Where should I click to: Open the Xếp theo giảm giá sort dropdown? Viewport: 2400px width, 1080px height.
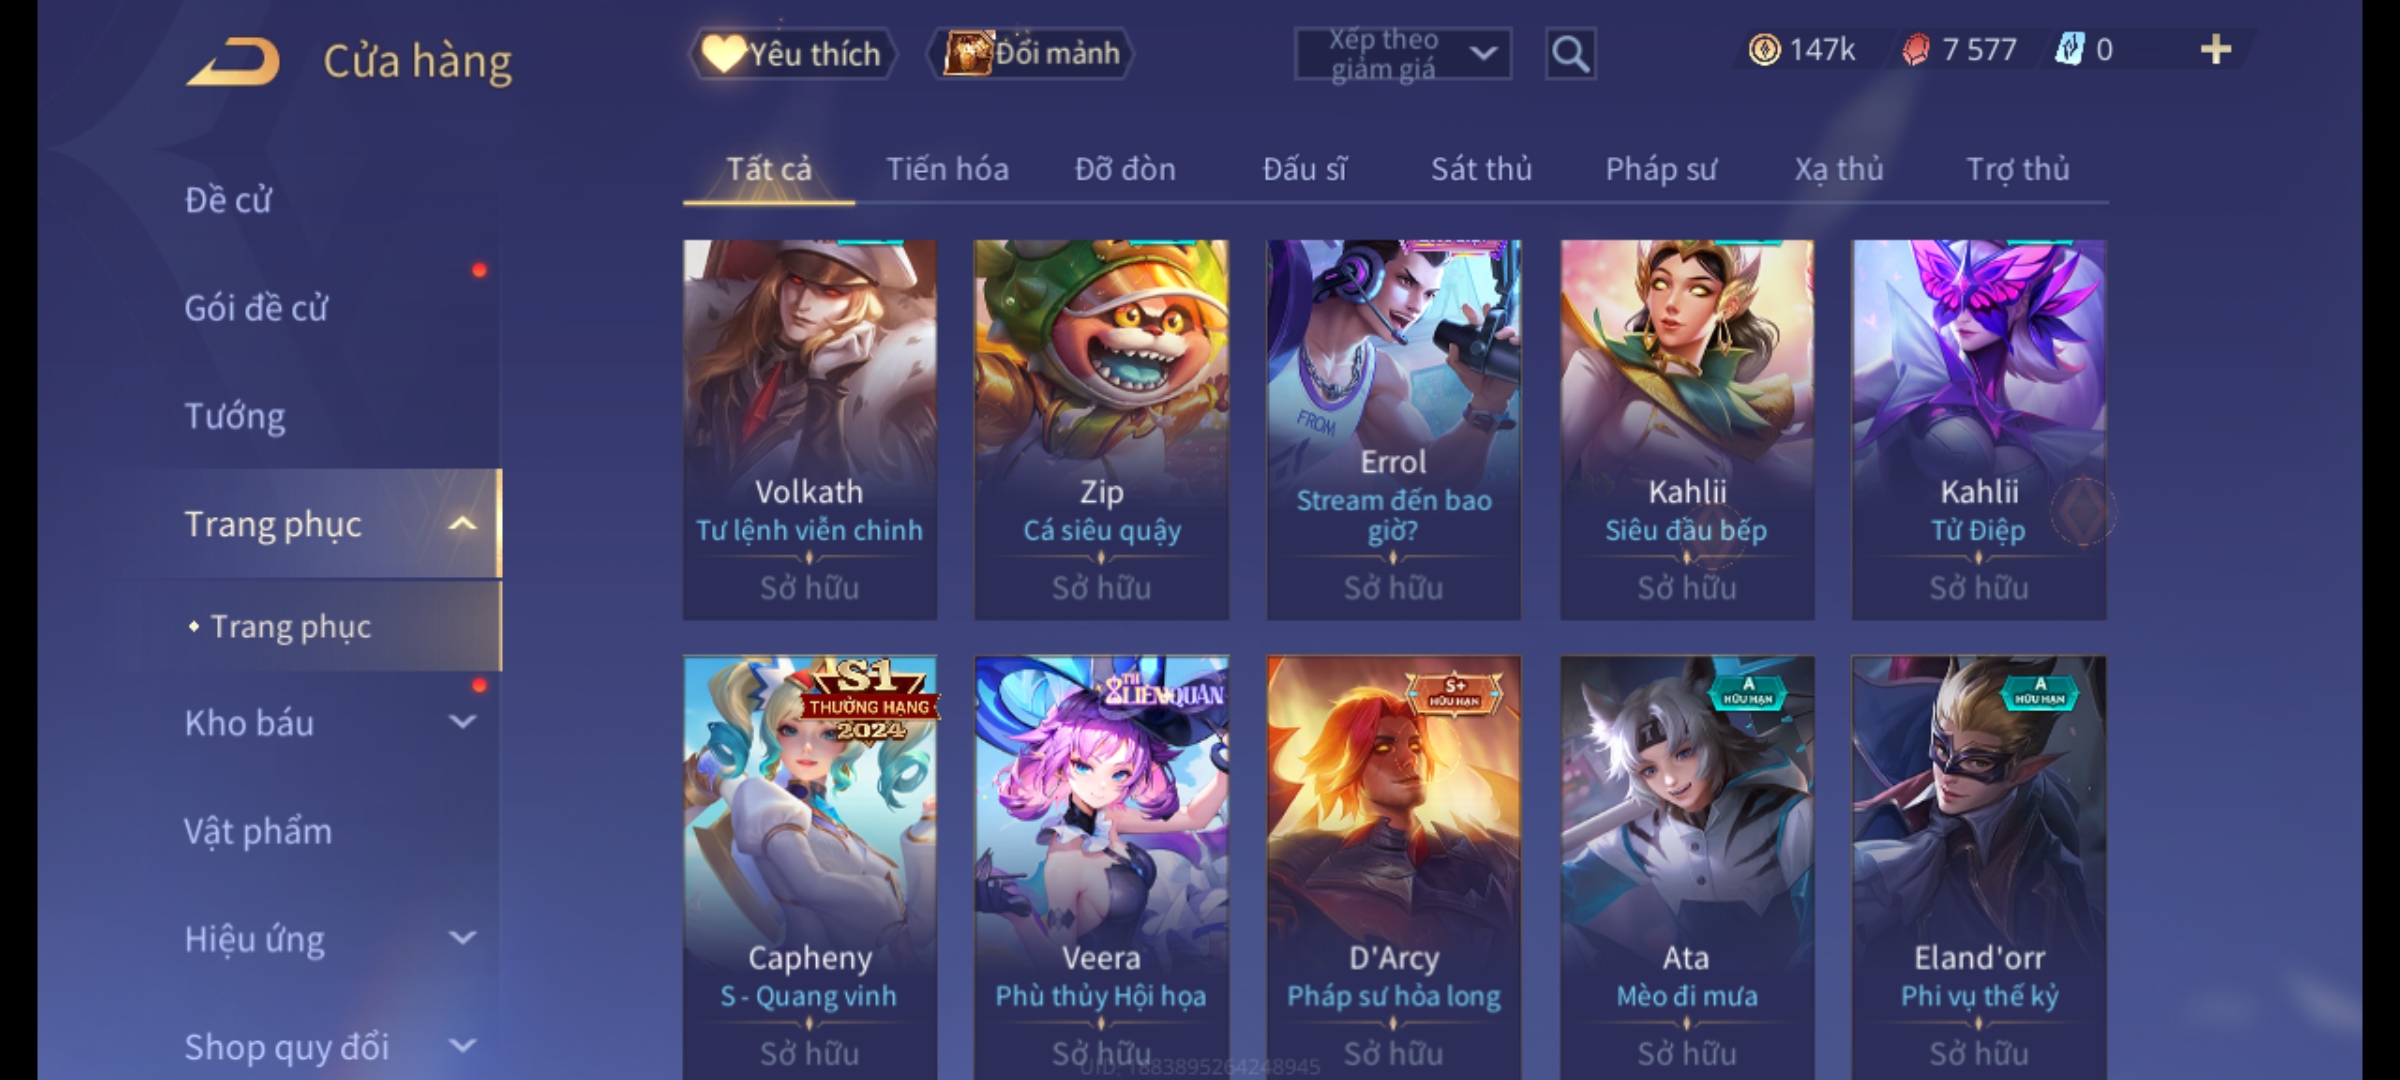[x=1403, y=54]
